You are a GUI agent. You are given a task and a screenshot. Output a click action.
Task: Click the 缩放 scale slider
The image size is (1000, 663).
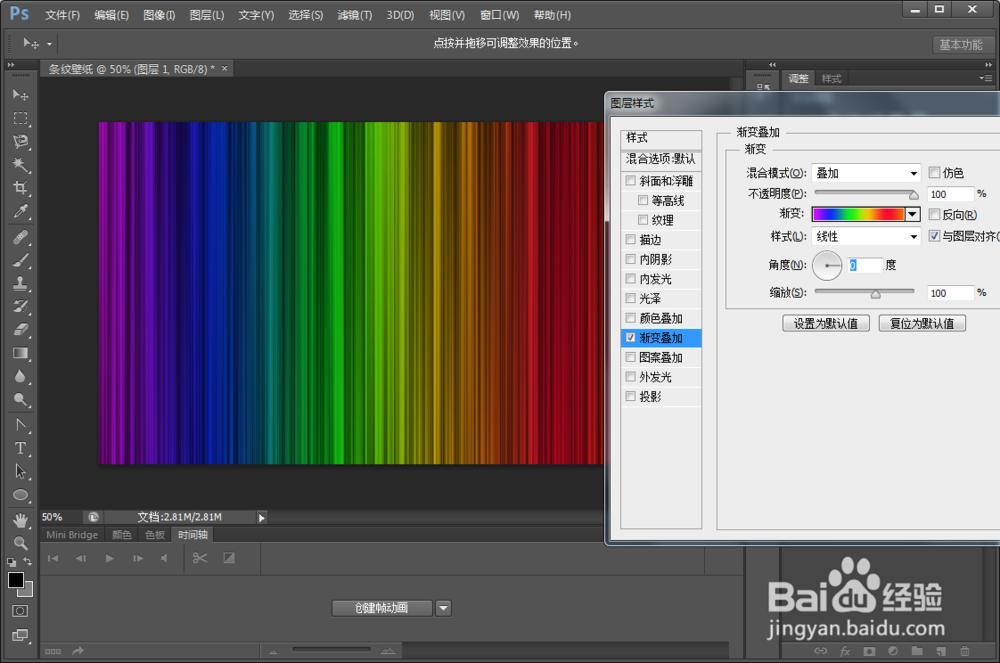(x=864, y=292)
